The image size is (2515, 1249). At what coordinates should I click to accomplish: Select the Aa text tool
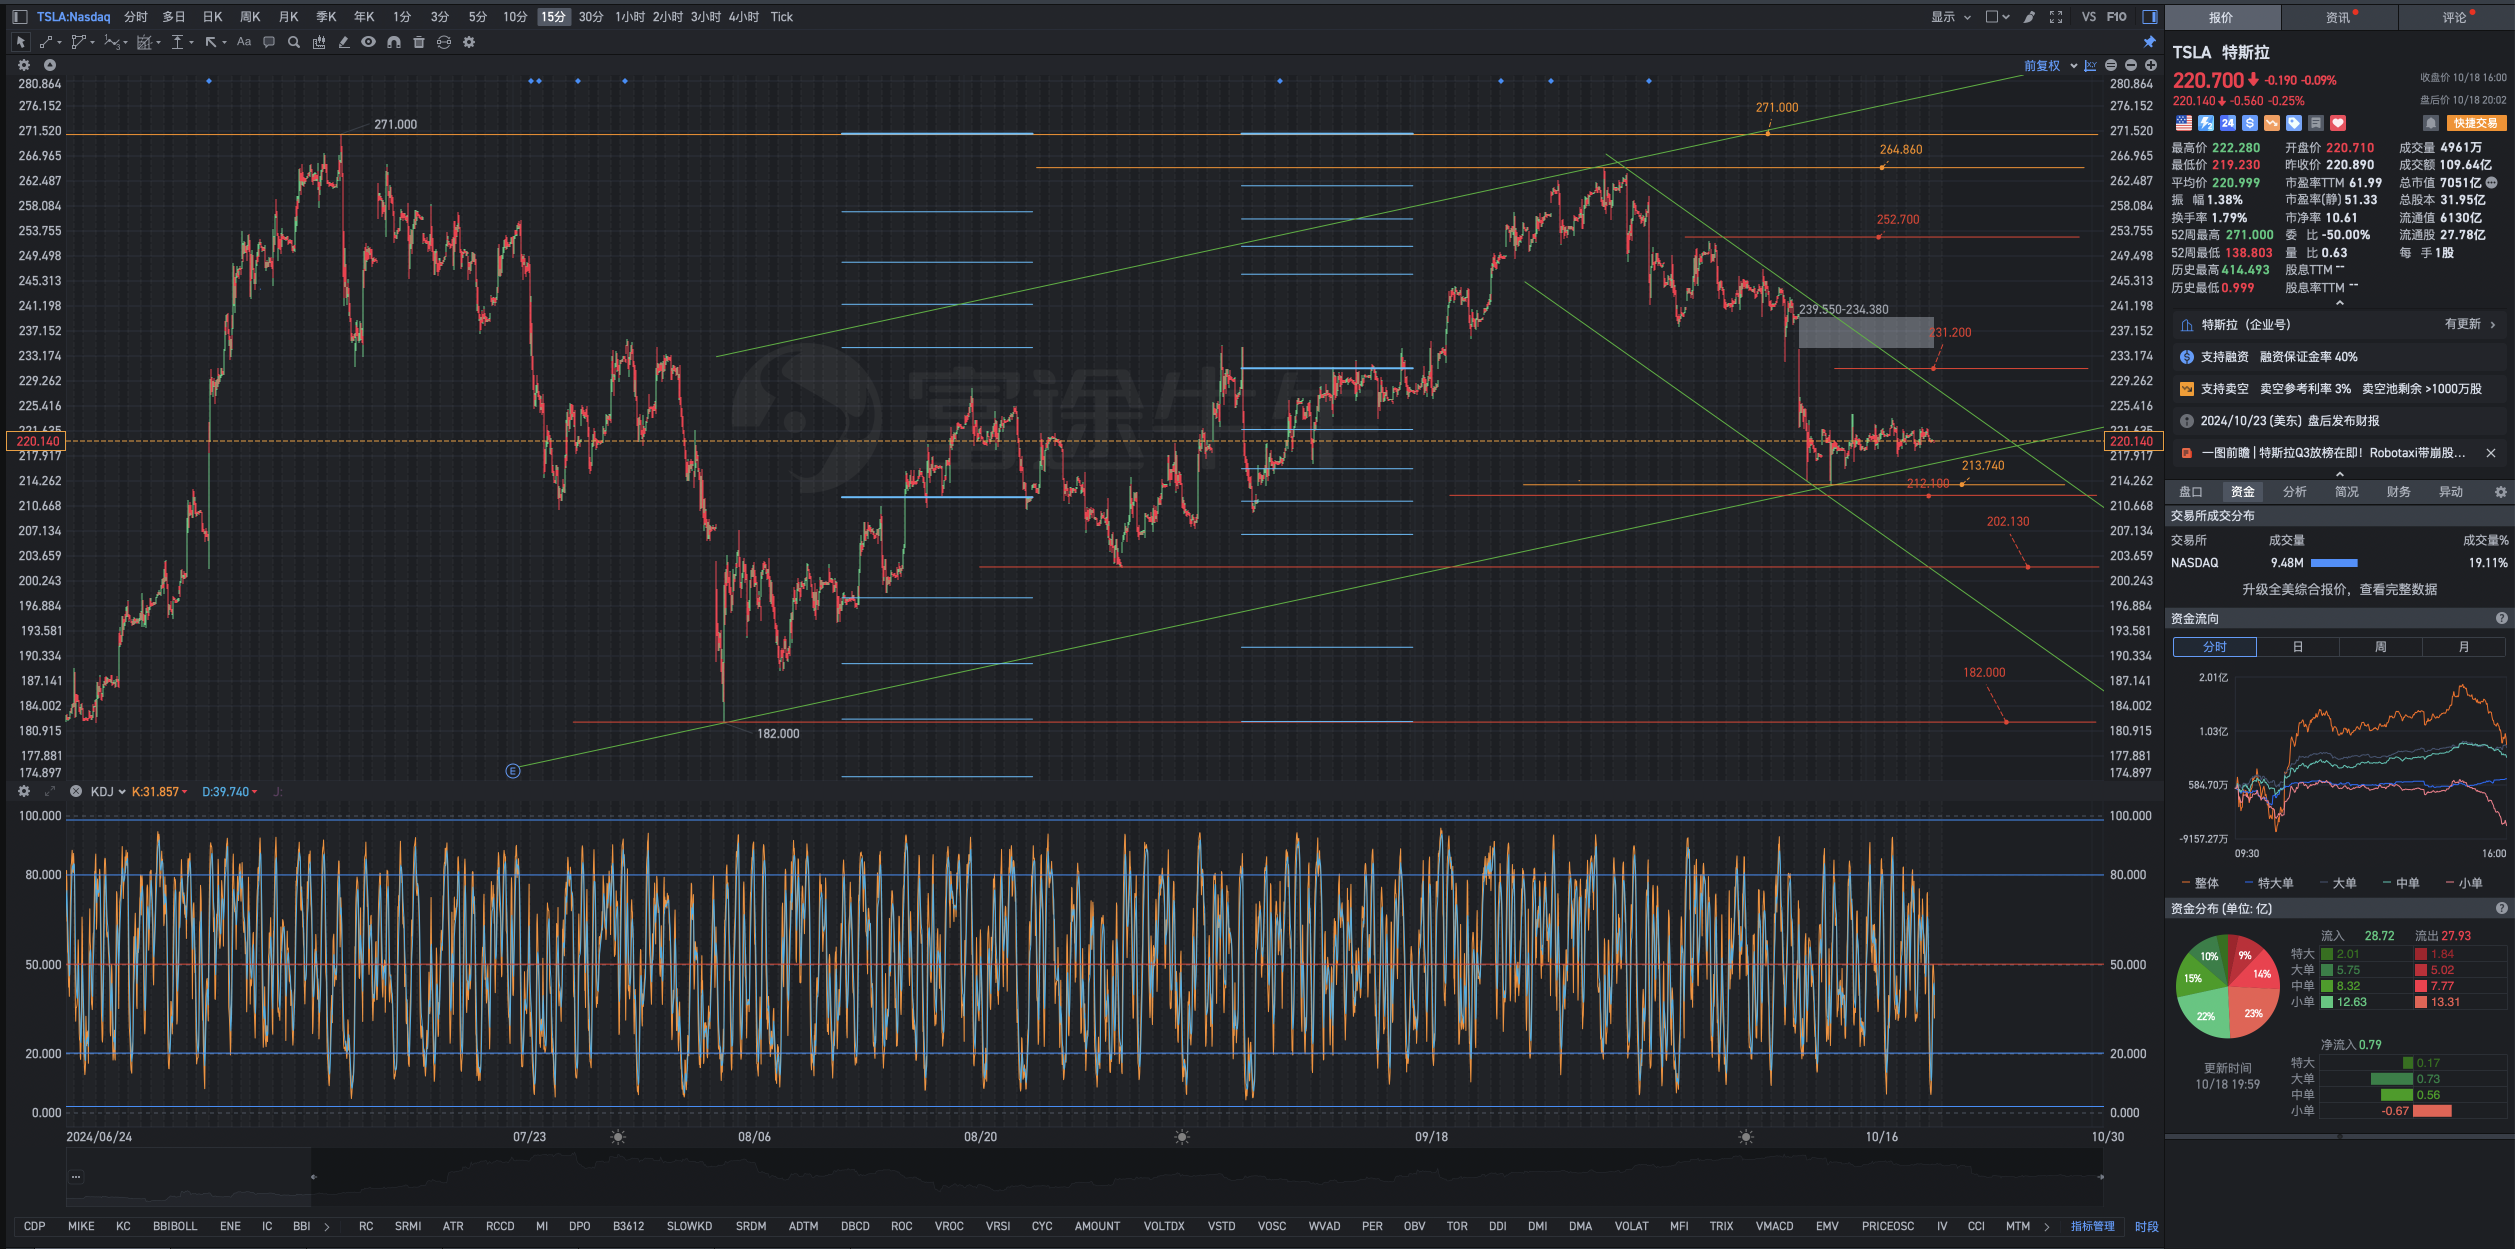(x=244, y=42)
